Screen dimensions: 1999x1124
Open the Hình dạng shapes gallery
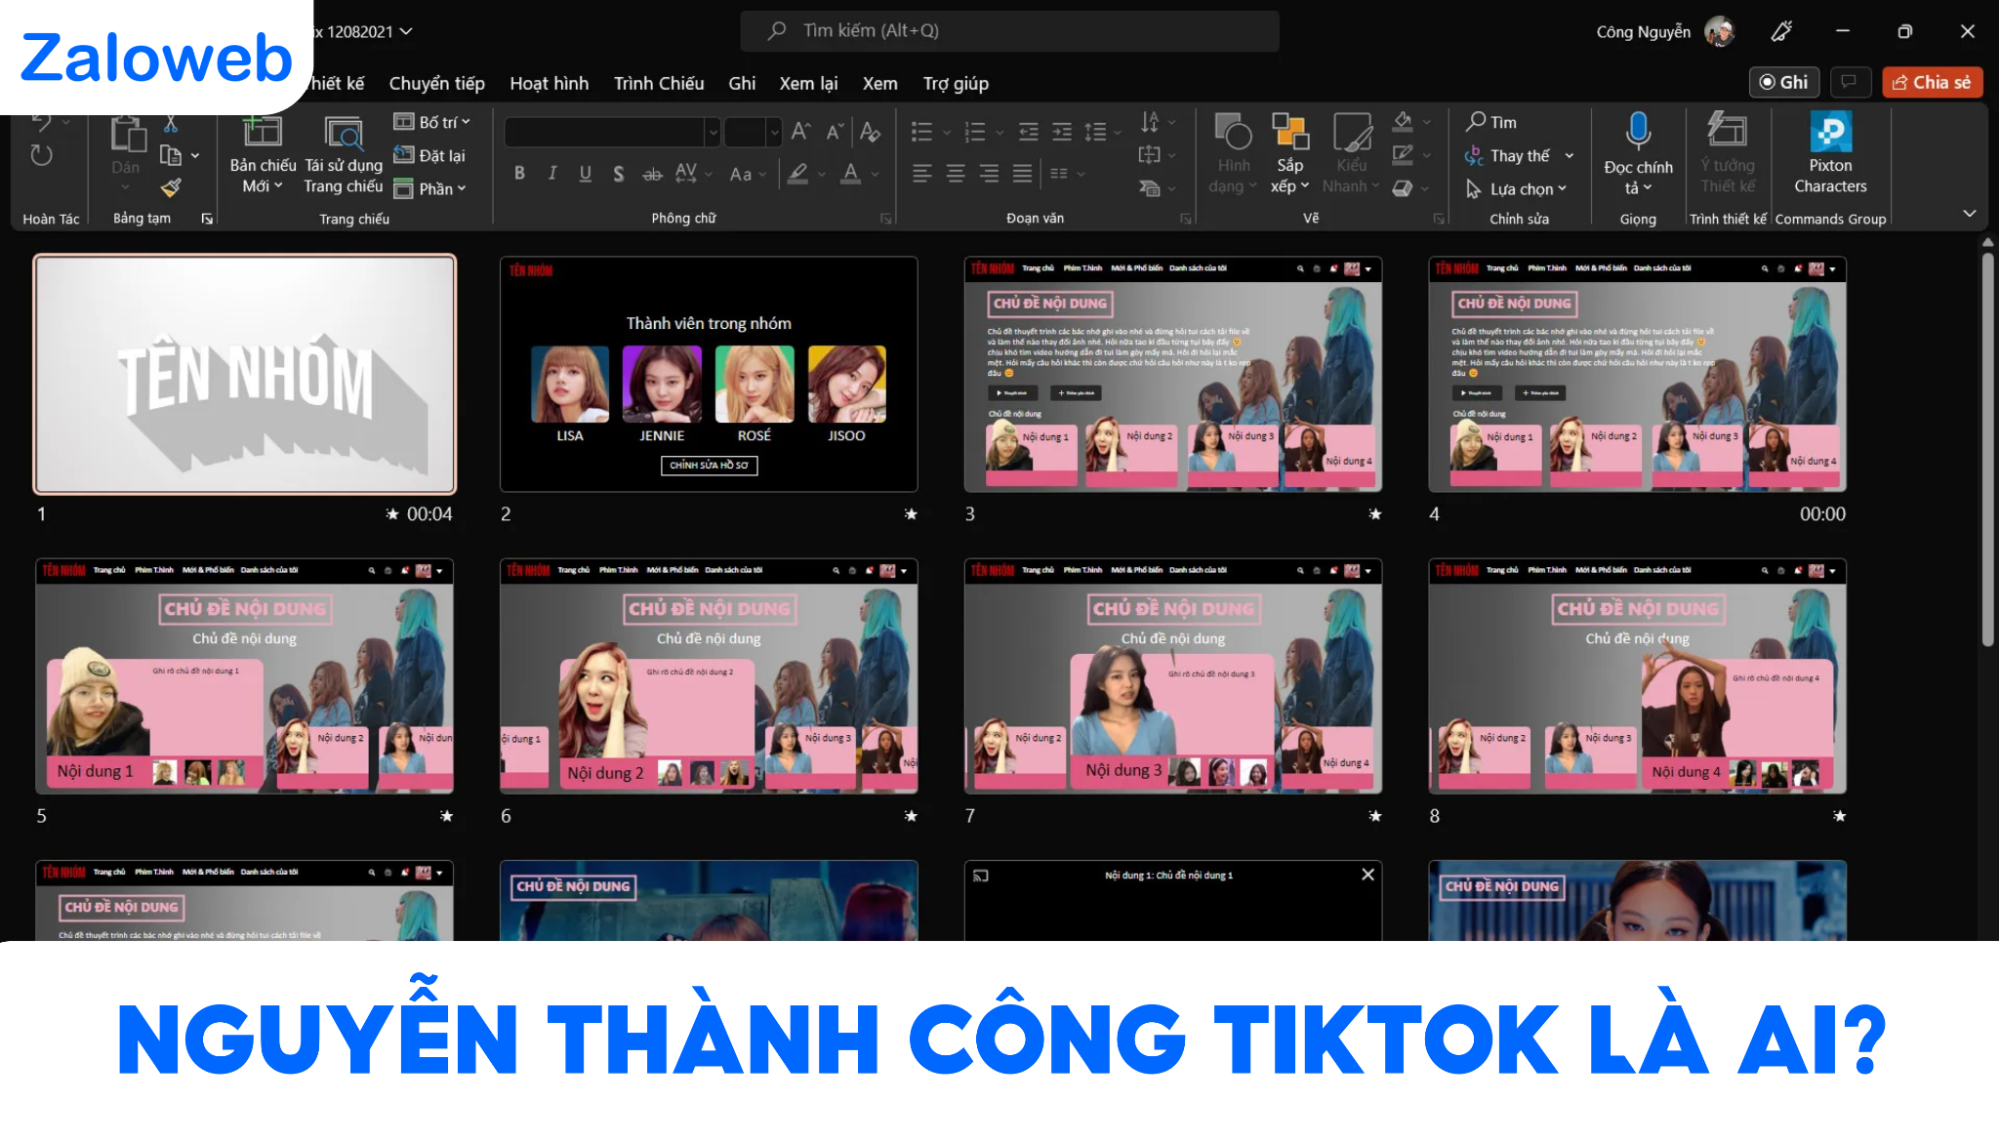[x=1233, y=153]
